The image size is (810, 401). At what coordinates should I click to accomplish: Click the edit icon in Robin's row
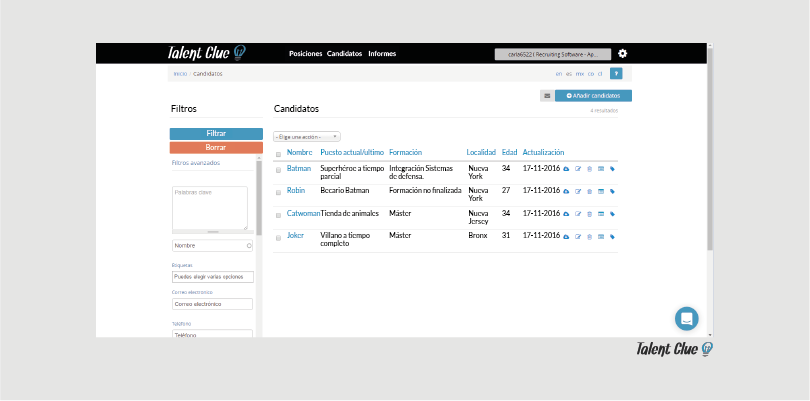pyautogui.click(x=578, y=190)
